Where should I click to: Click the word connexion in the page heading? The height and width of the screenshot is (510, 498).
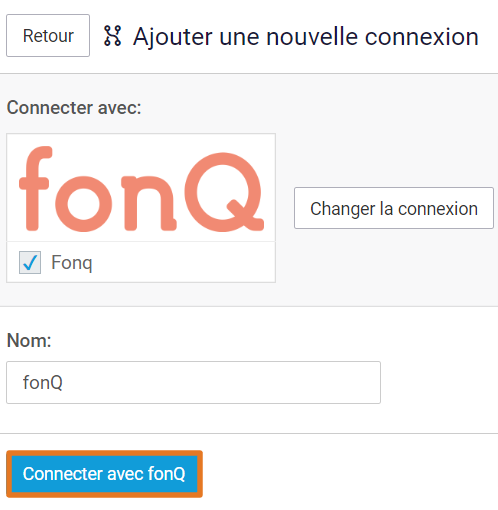point(422,36)
